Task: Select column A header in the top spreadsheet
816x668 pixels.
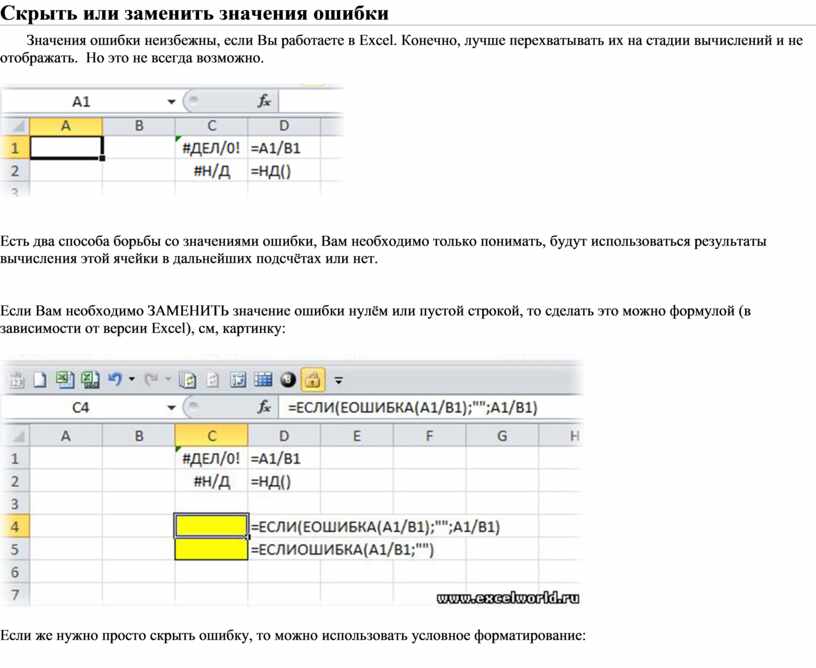Action: 66,126
